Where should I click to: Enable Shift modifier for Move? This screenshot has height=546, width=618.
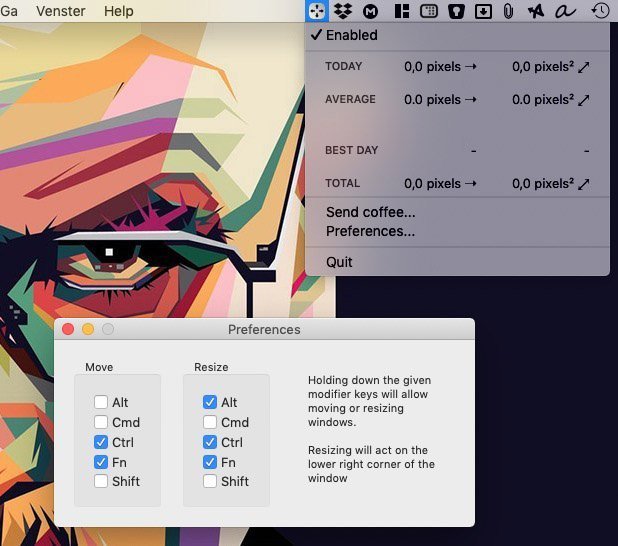pos(101,481)
